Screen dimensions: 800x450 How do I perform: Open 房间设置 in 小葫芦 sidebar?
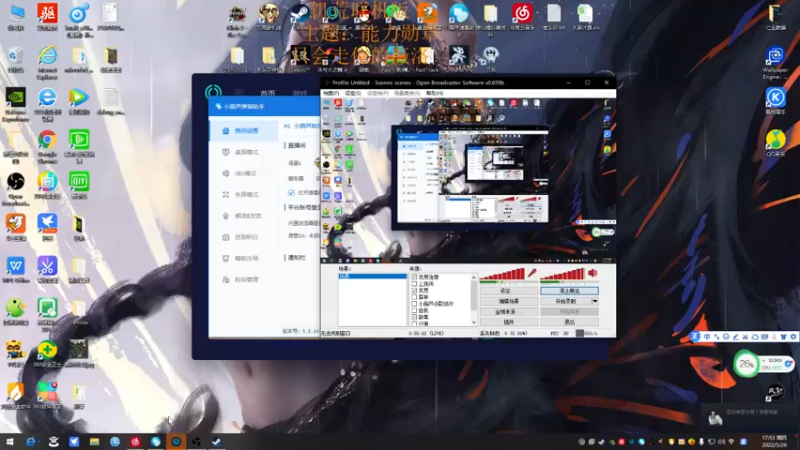point(244,131)
